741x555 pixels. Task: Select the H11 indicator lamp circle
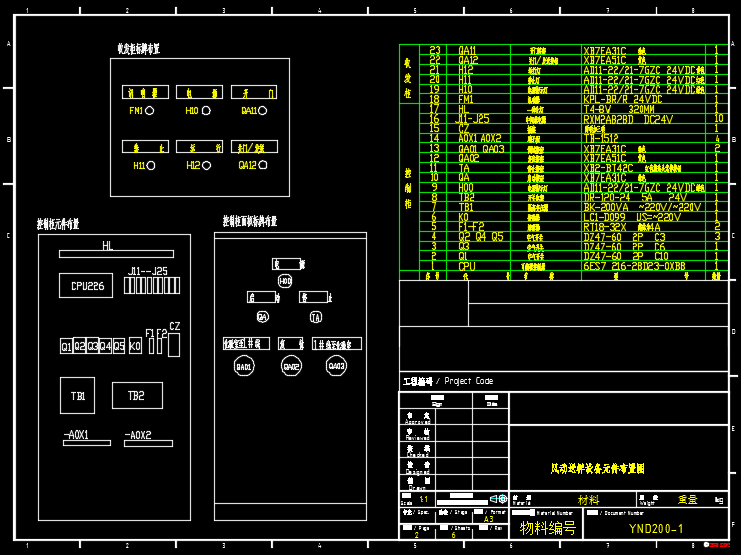pyautogui.click(x=151, y=165)
